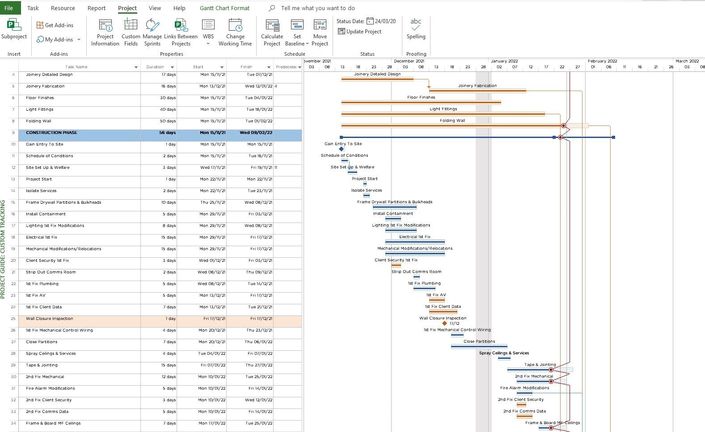Click Calculate Project

272,32
